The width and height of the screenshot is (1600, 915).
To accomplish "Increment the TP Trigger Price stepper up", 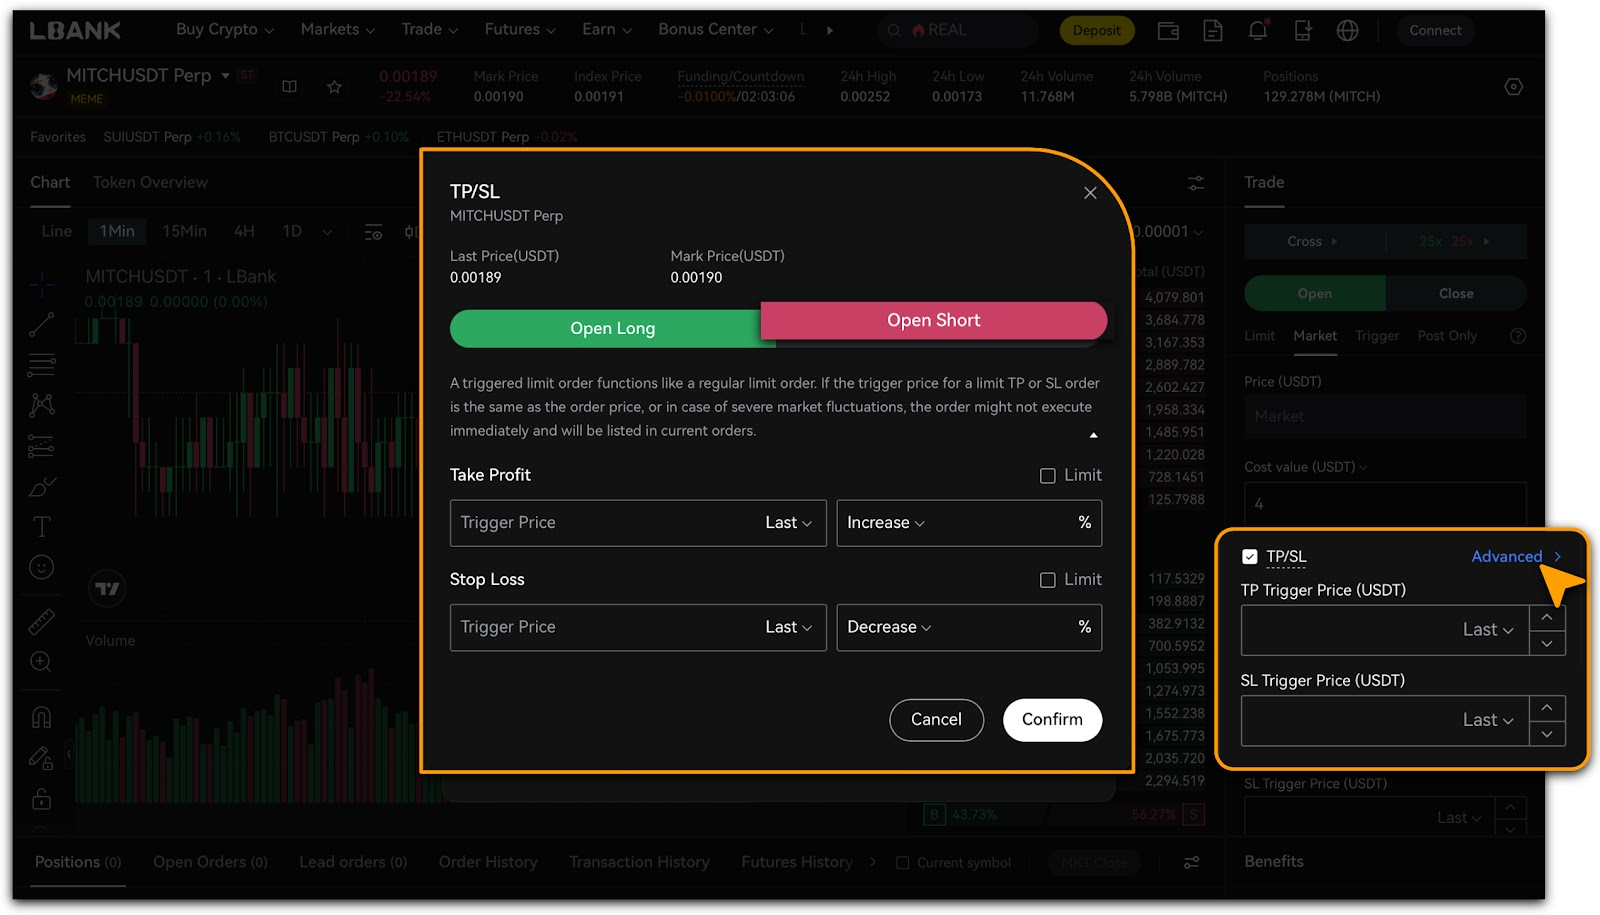I will (x=1546, y=618).
